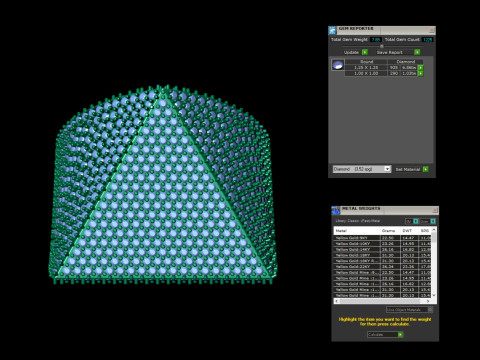Open the Diamond (3.52 spg) material dropdown
This screenshot has height=360, width=480.
(x=362, y=169)
